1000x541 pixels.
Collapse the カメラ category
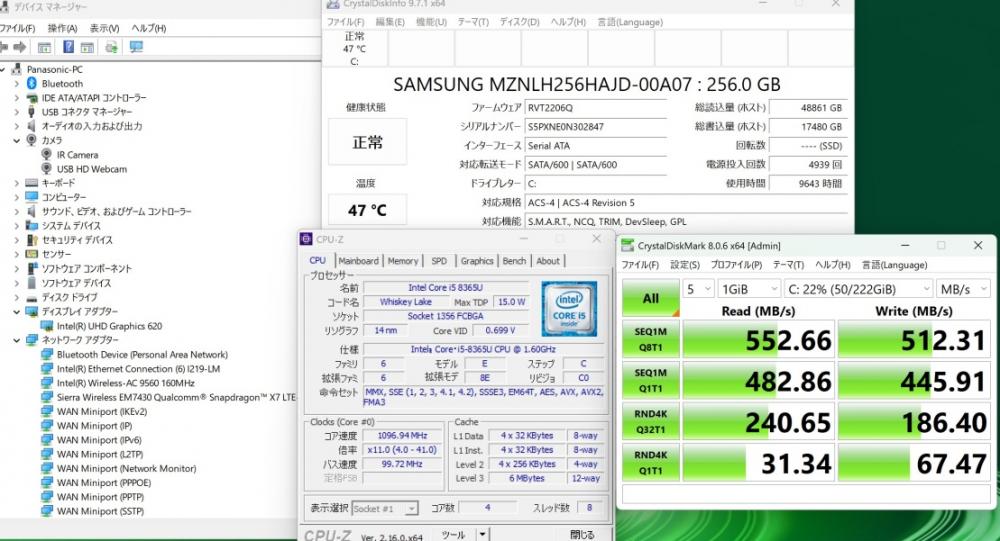(x=17, y=140)
